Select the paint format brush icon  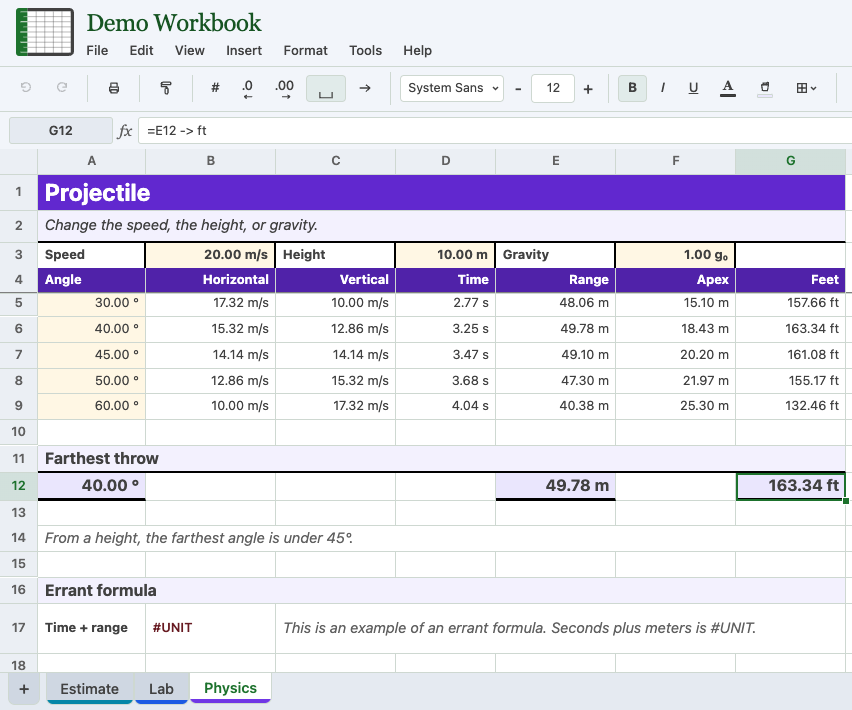click(x=166, y=88)
